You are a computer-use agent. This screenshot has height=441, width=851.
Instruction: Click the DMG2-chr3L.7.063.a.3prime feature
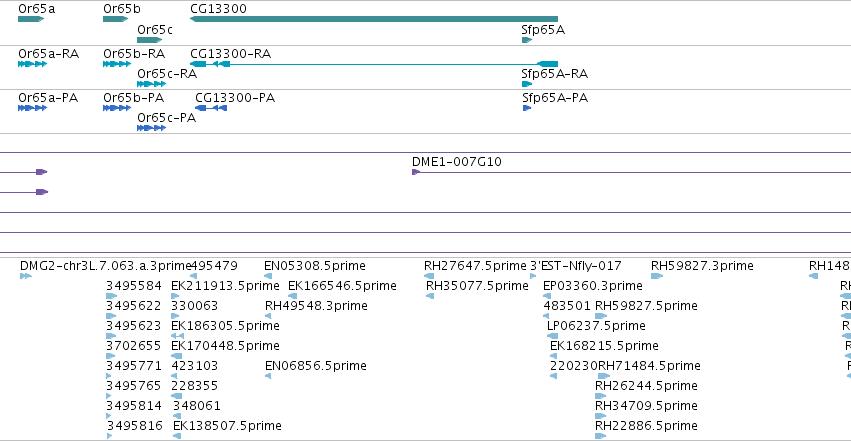click(26, 276)
